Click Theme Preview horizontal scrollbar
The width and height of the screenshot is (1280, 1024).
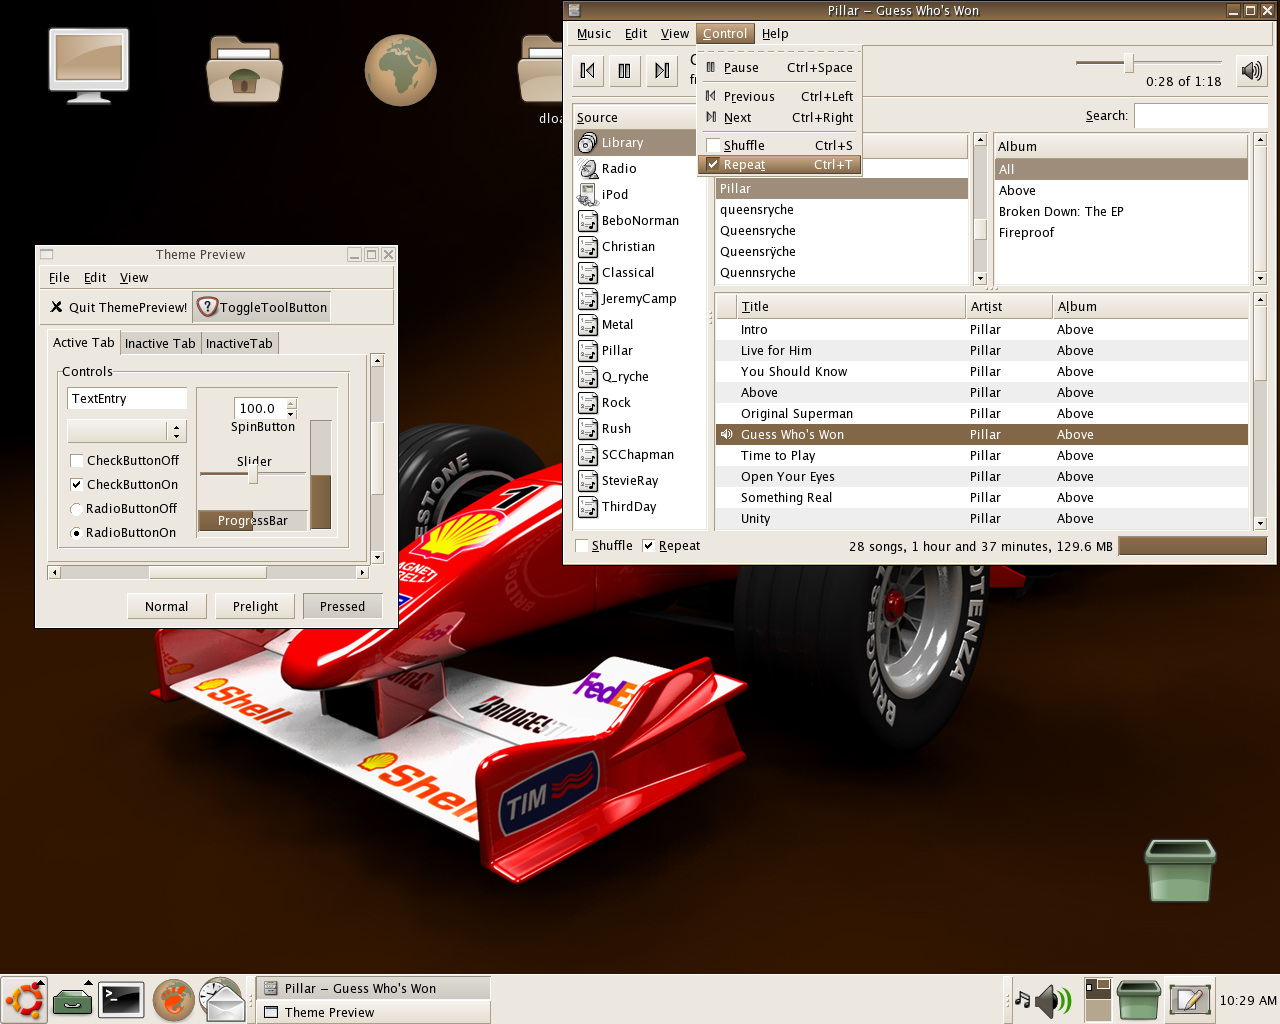click(x=208, y=573)
